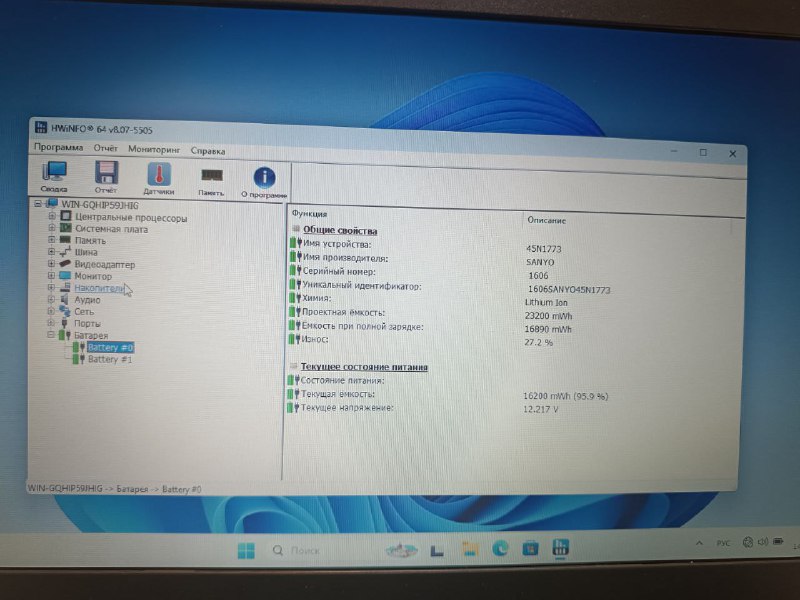Click the 16200 mWh current capacity value

[566, 396]
